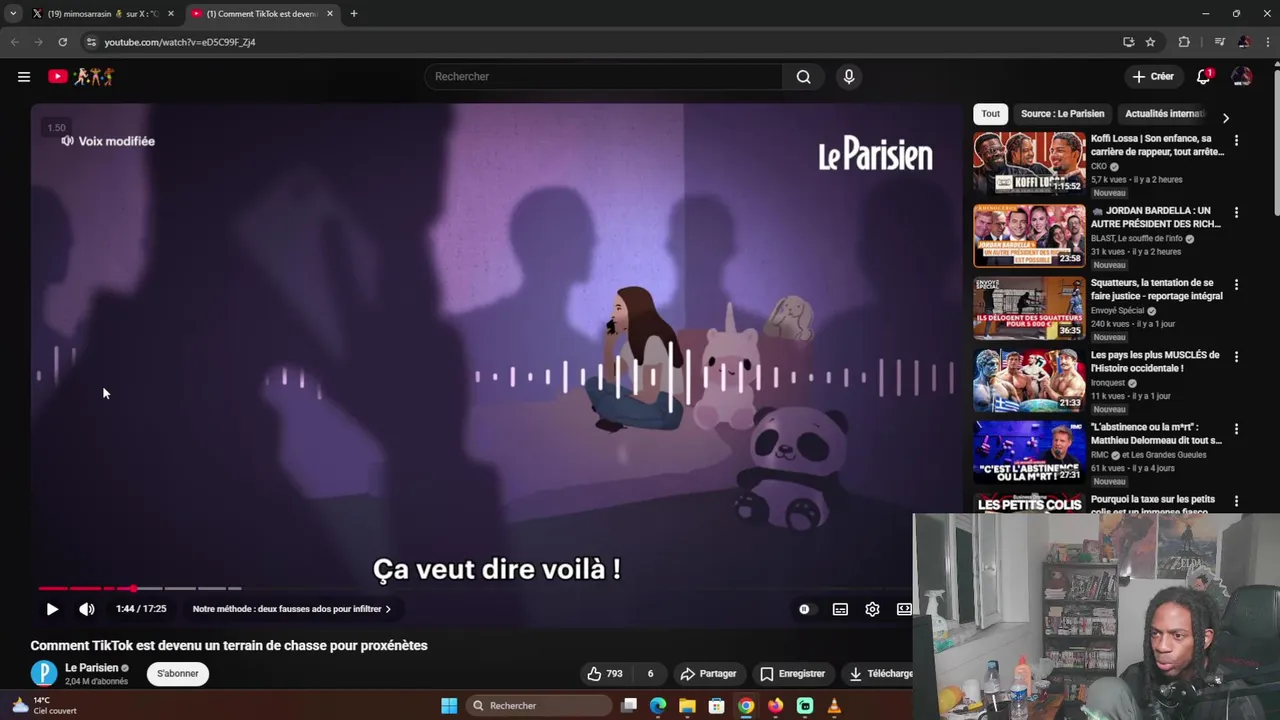Go back in the browser
The image size is (1280, 720).
(14, 42)
